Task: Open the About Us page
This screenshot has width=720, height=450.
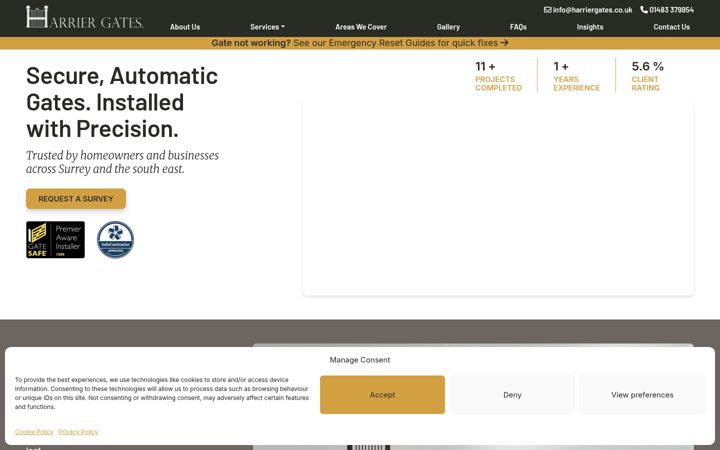Action: [x=185, y=27]
